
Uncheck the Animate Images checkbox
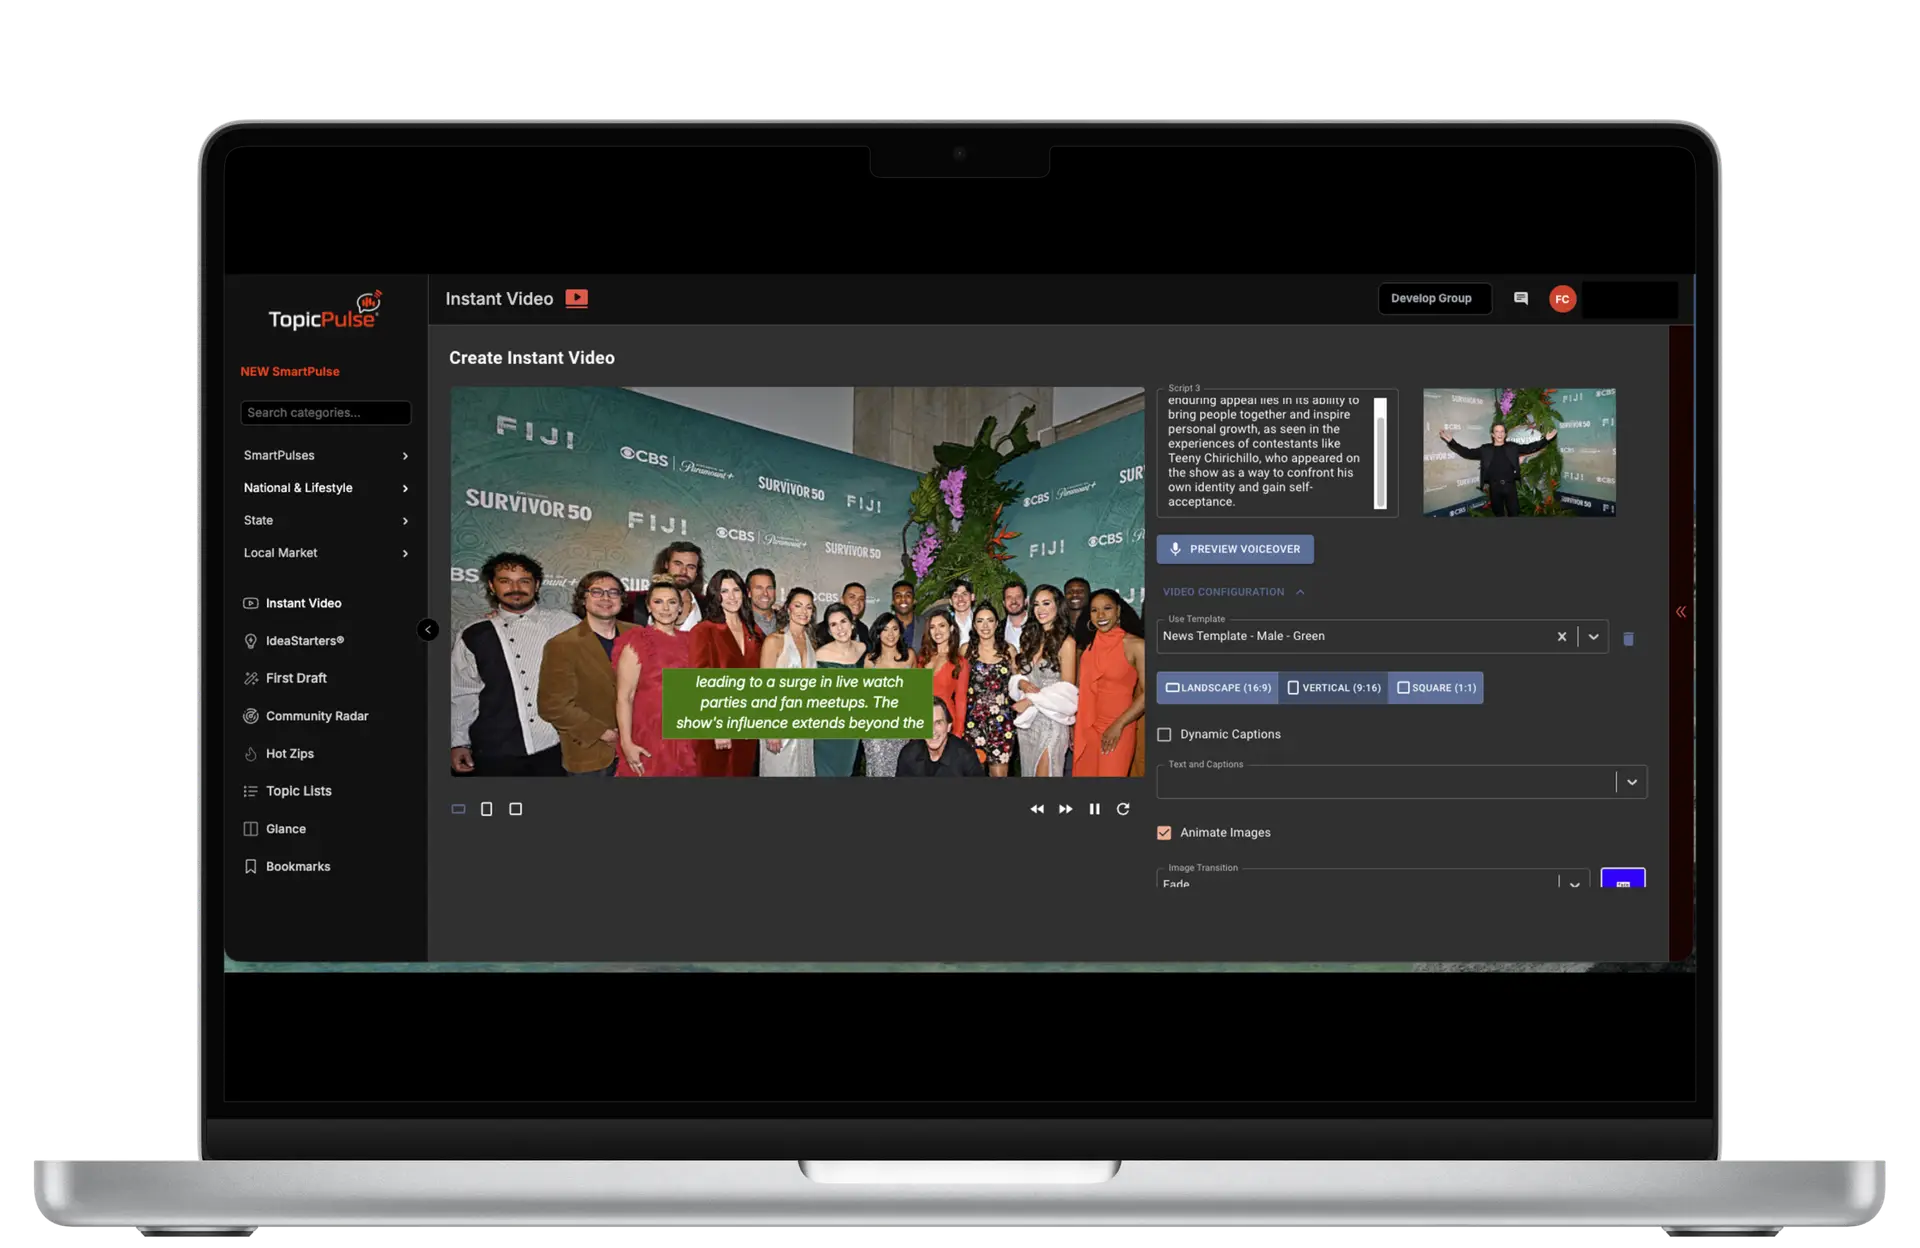(x=1164, y=833)
